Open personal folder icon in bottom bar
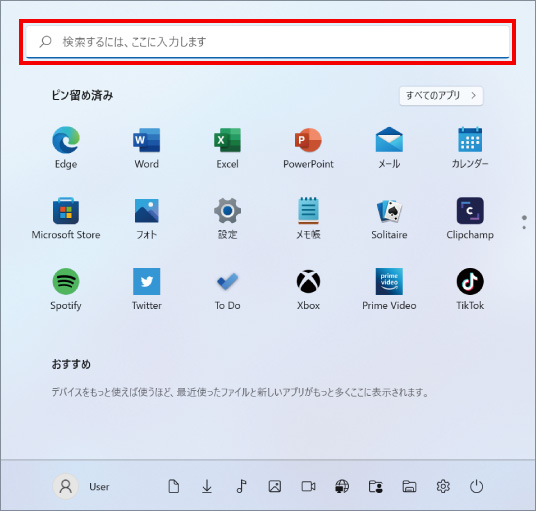 click(x=375, y=486)
